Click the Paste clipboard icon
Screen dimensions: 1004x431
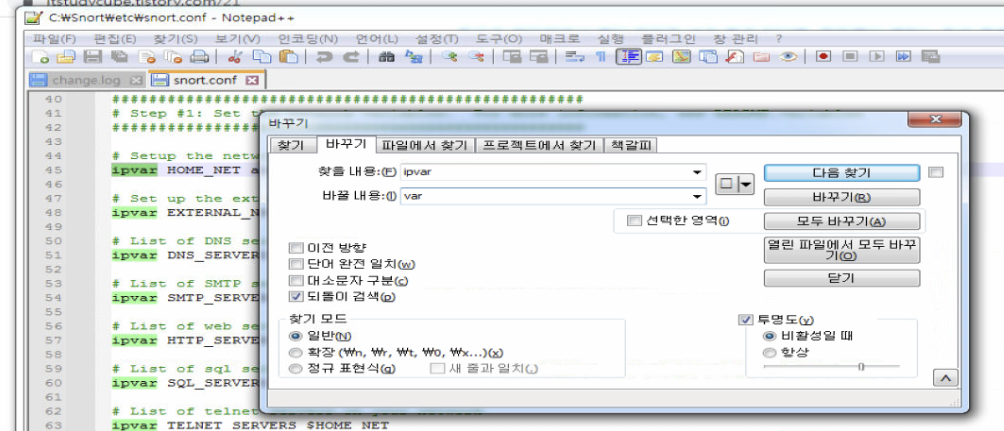(289, 57)
